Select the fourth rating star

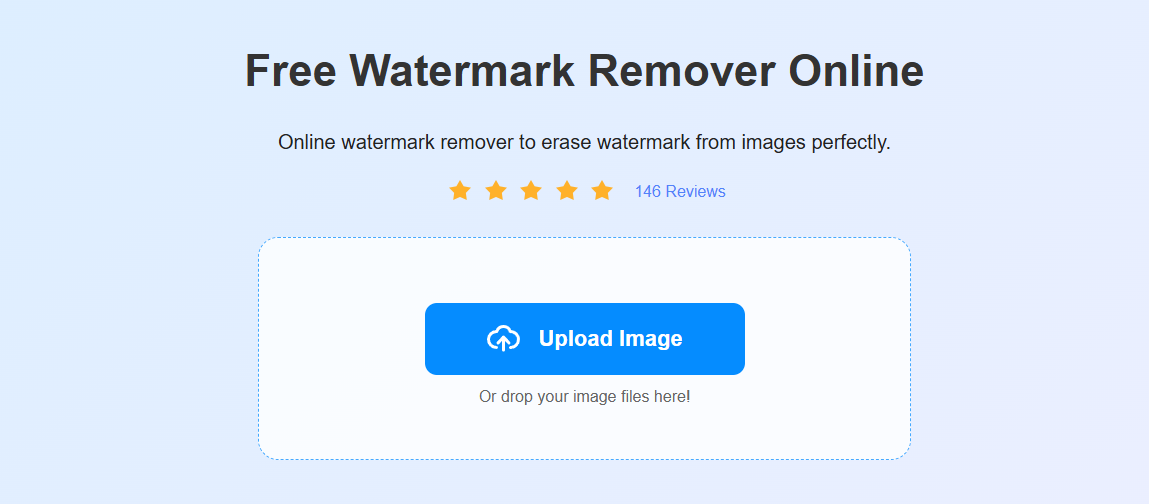(567, 191)
